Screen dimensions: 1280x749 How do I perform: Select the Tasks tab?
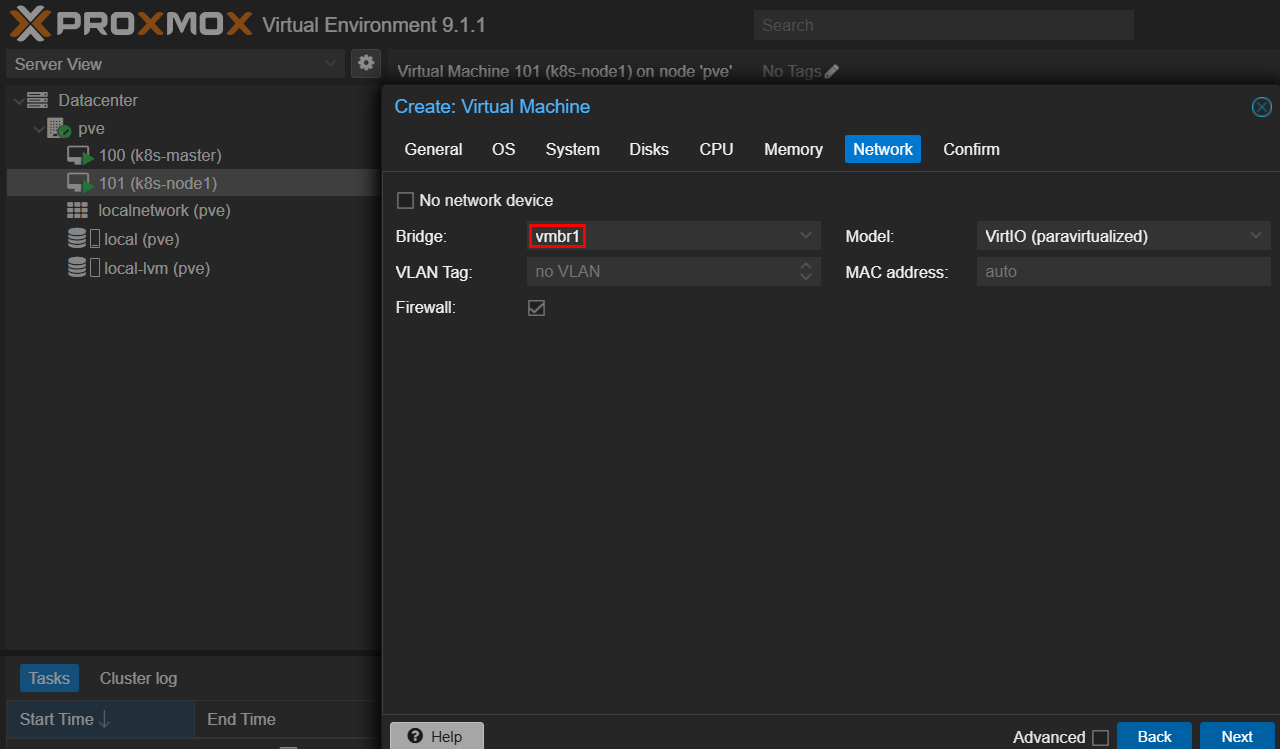pos(49,678)
